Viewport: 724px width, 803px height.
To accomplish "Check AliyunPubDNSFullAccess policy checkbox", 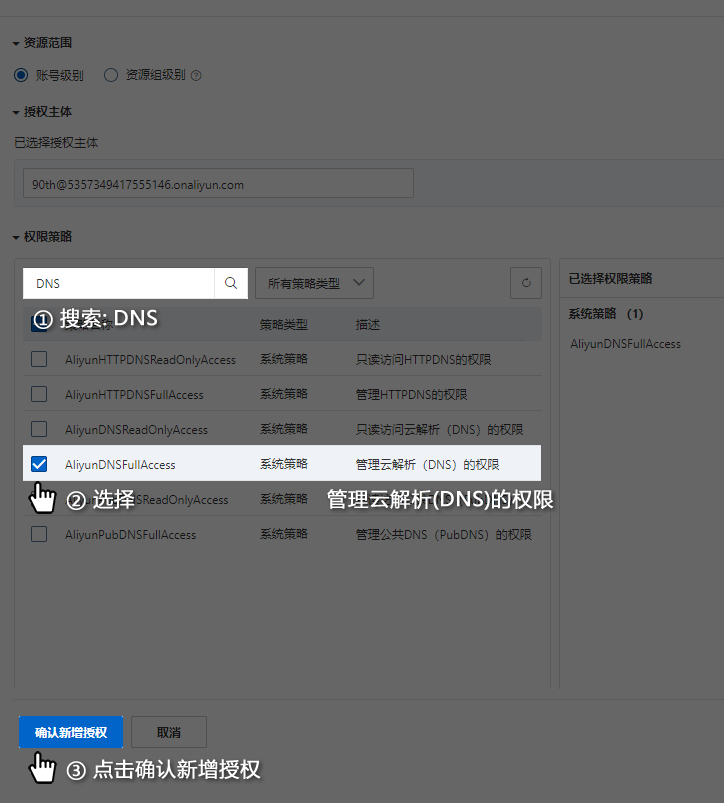I will (39, 534).
